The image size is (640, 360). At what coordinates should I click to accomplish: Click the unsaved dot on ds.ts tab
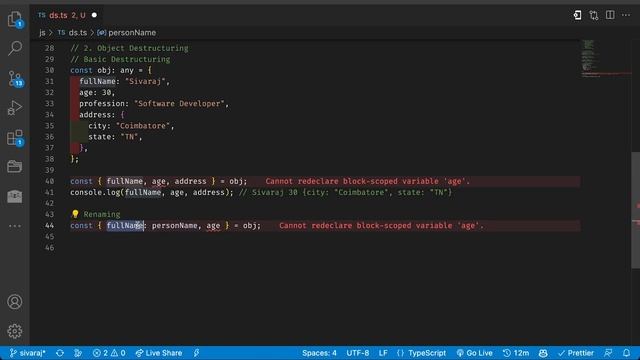click(94, 15)
